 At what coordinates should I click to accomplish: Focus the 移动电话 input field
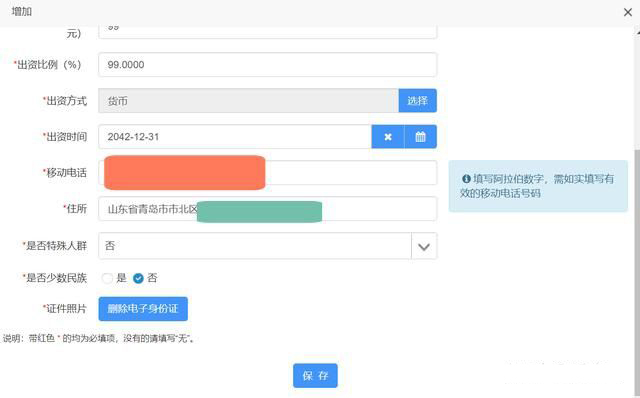[x=268, y=173]
